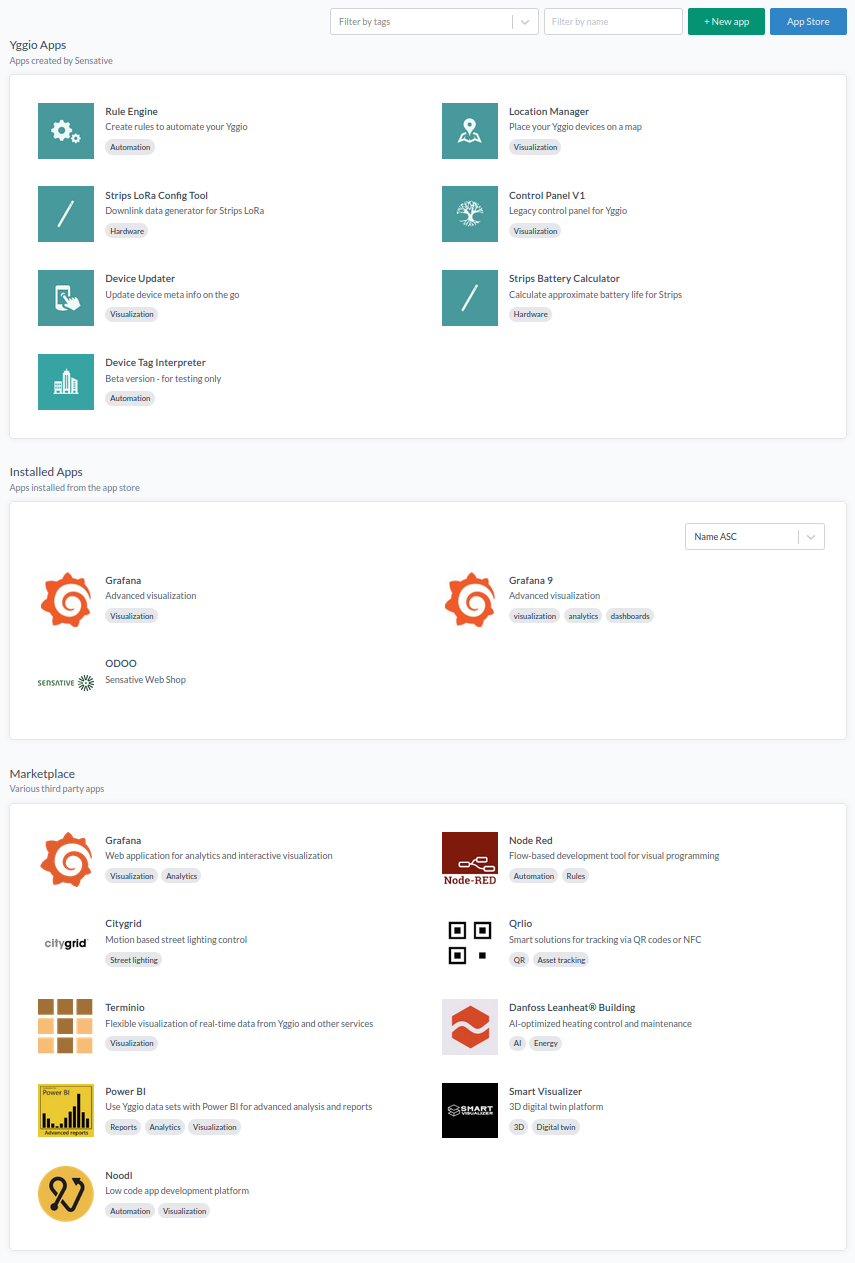The height and width of the screenshot is (1263, 855).
Task: Click the Power BI chart icon
Action: [x=66, y=1110]
